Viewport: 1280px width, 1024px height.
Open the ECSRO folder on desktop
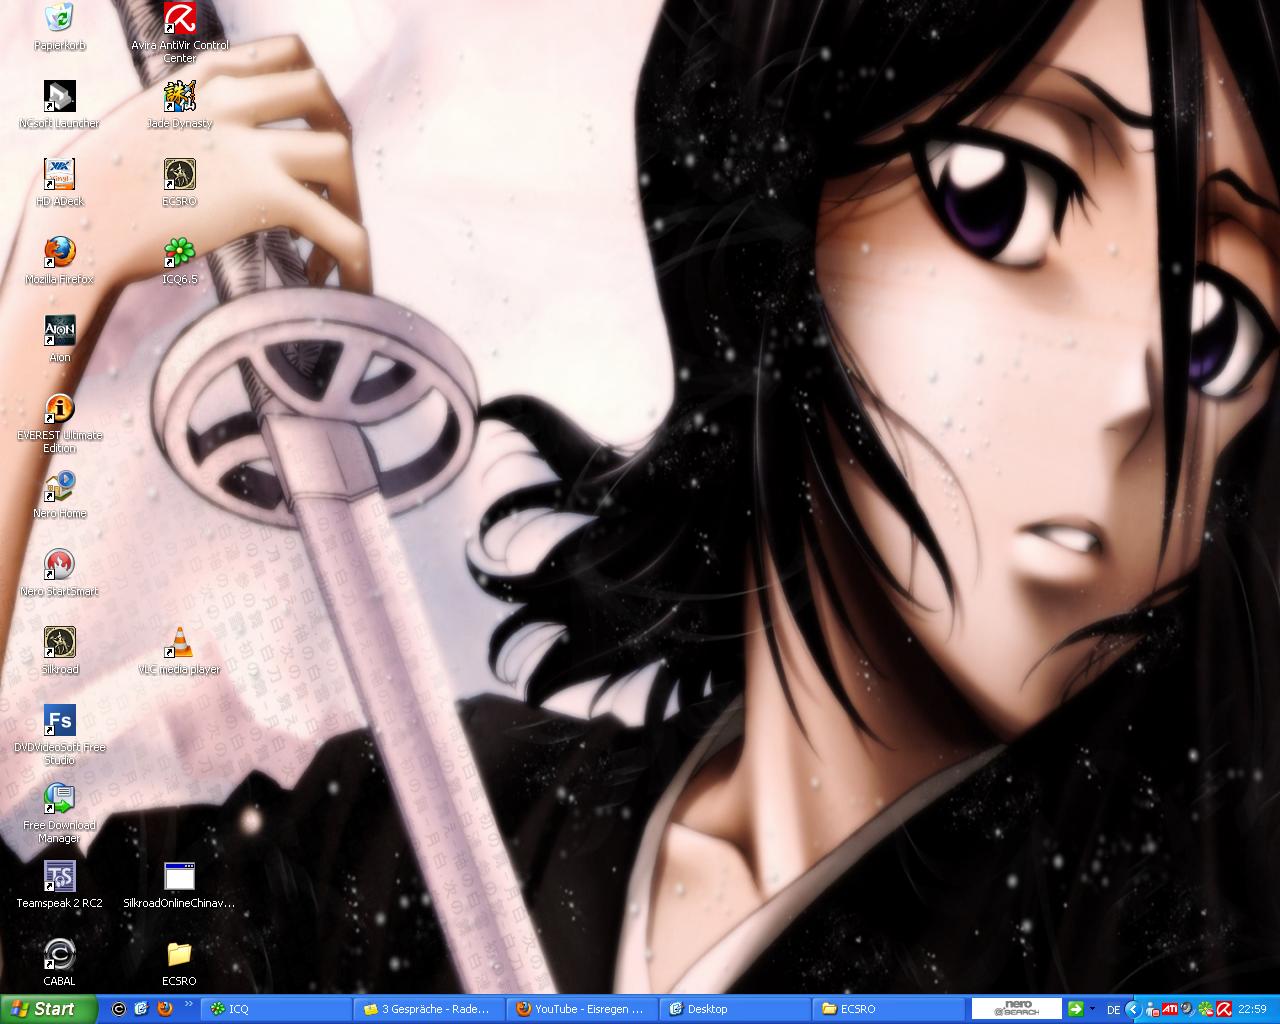pyautogui.click(x=180, y=956)
